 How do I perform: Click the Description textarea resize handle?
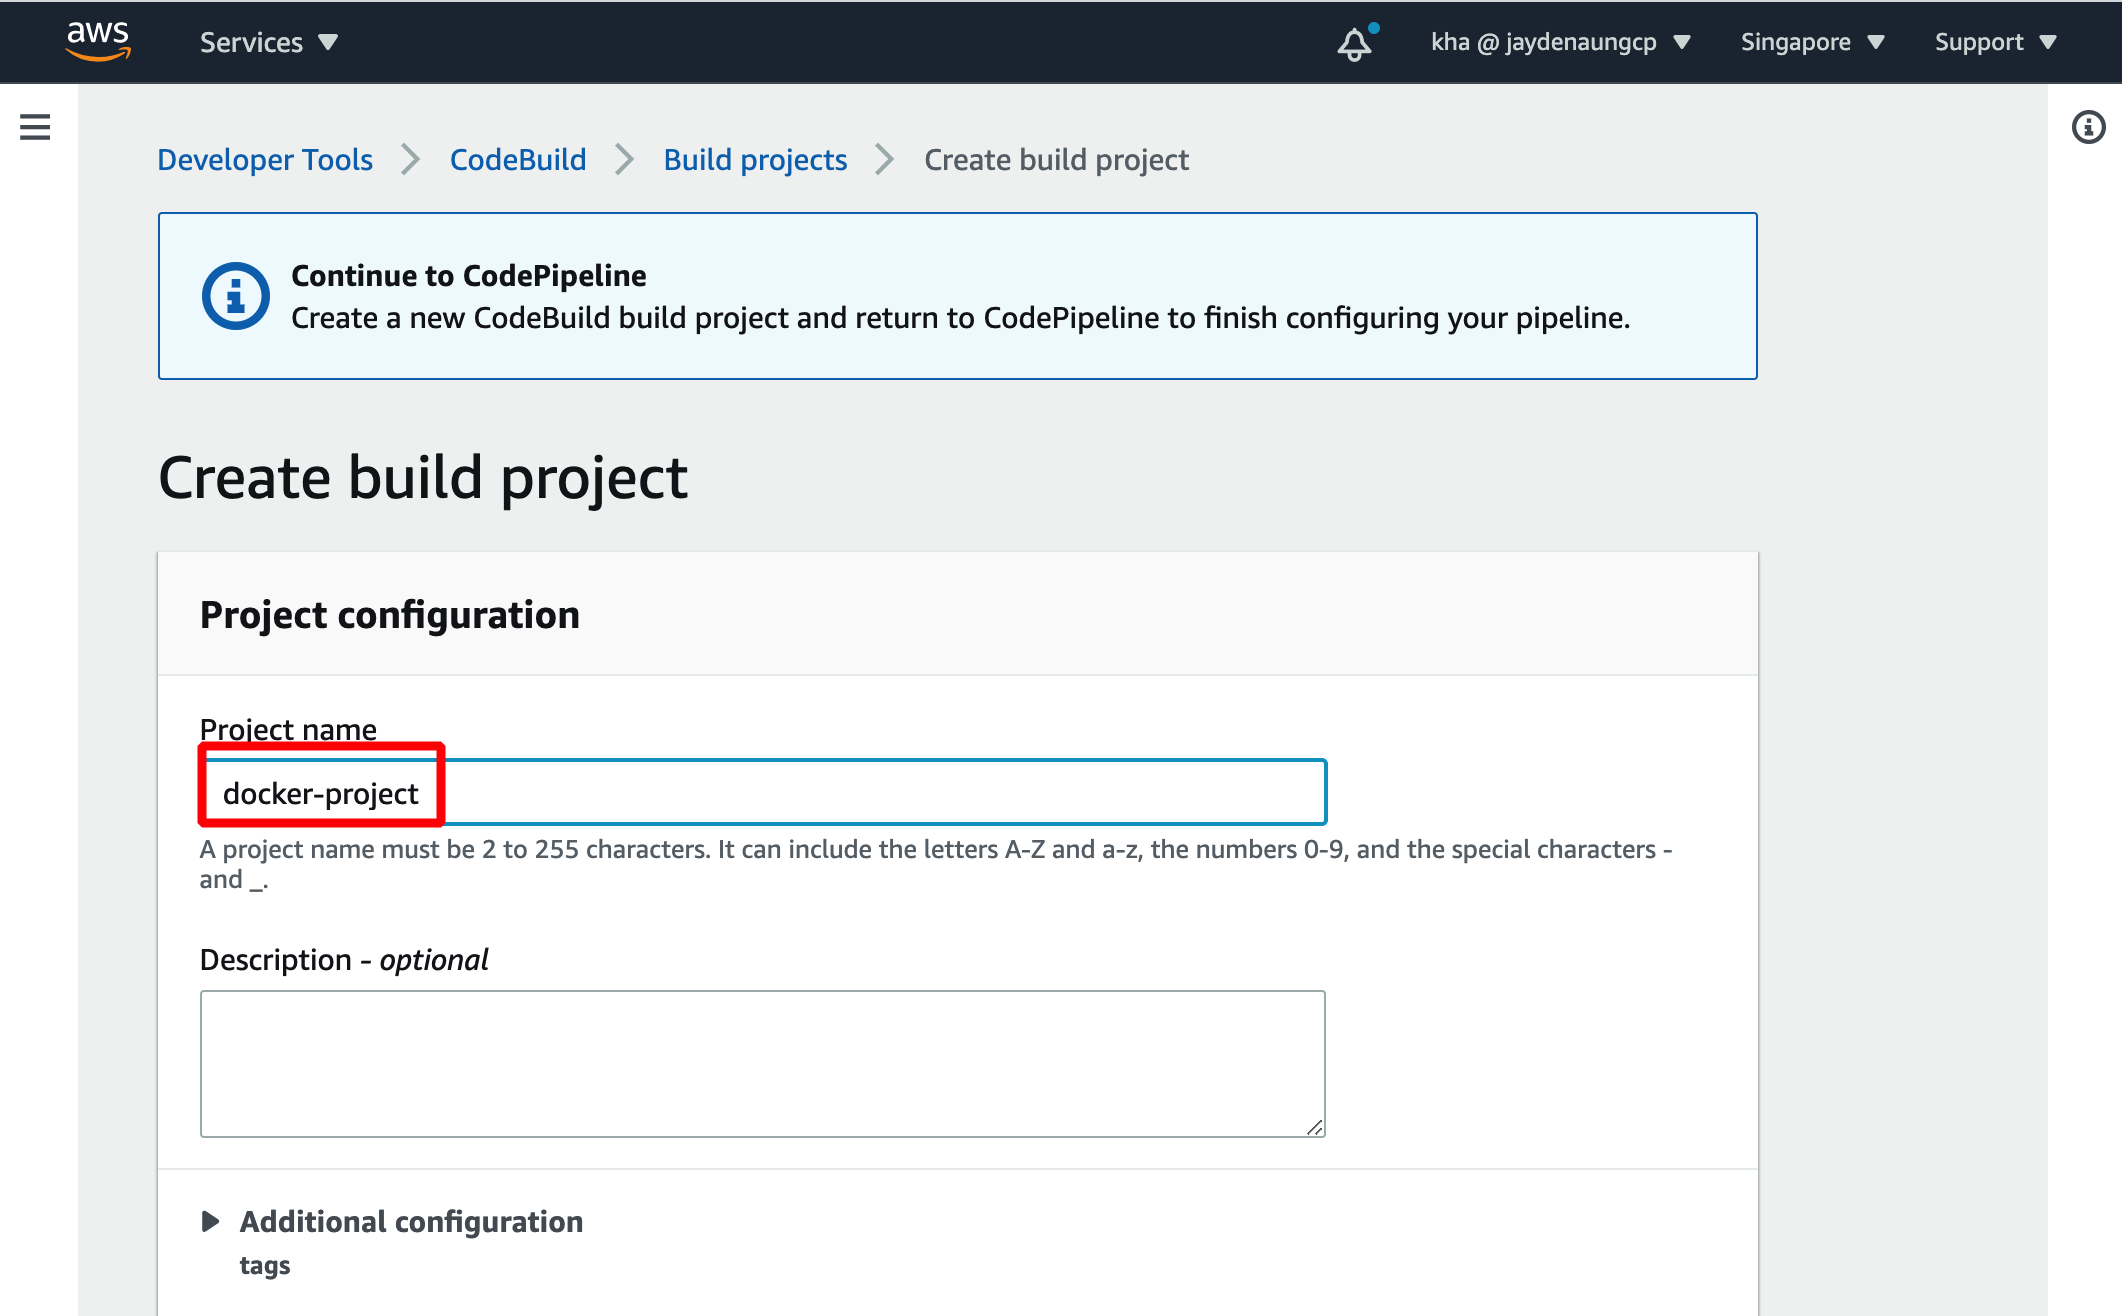point(1315,1127)
